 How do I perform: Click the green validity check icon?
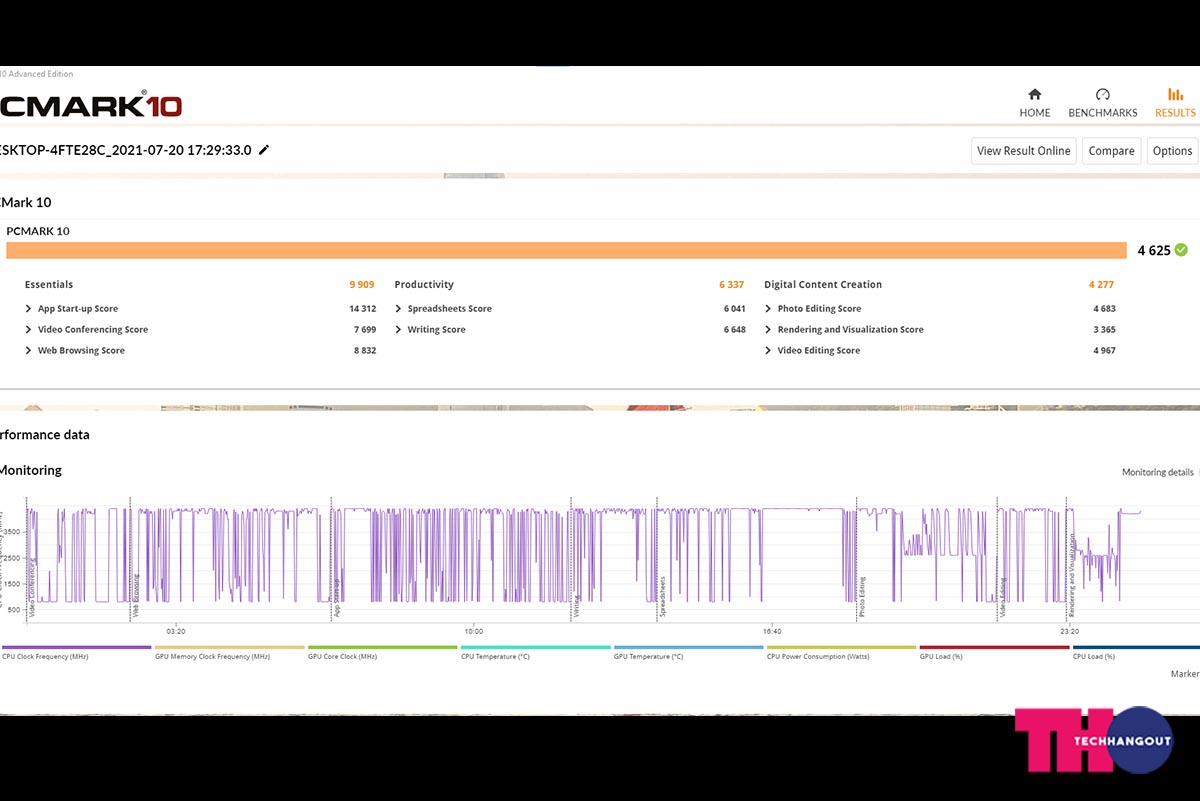(1181, 250)
